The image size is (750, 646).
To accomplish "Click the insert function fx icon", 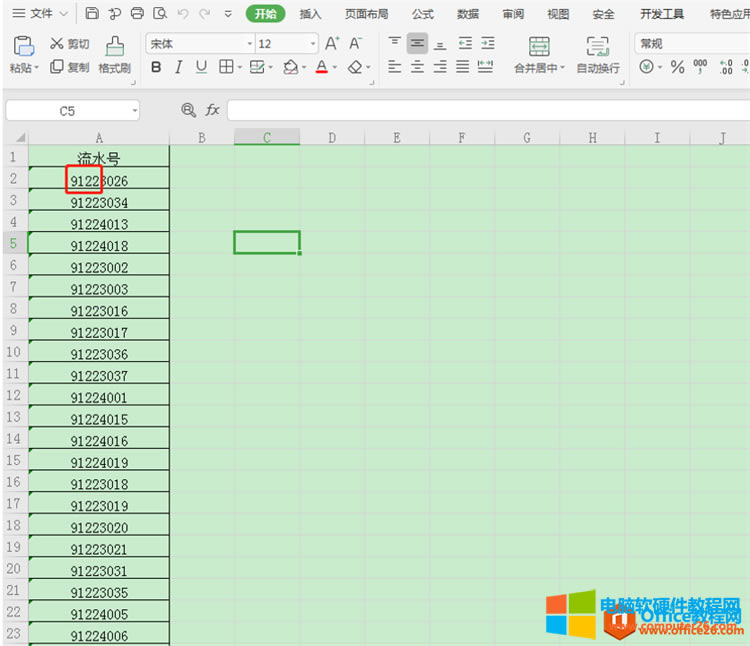I will click(x=212, y=110).
